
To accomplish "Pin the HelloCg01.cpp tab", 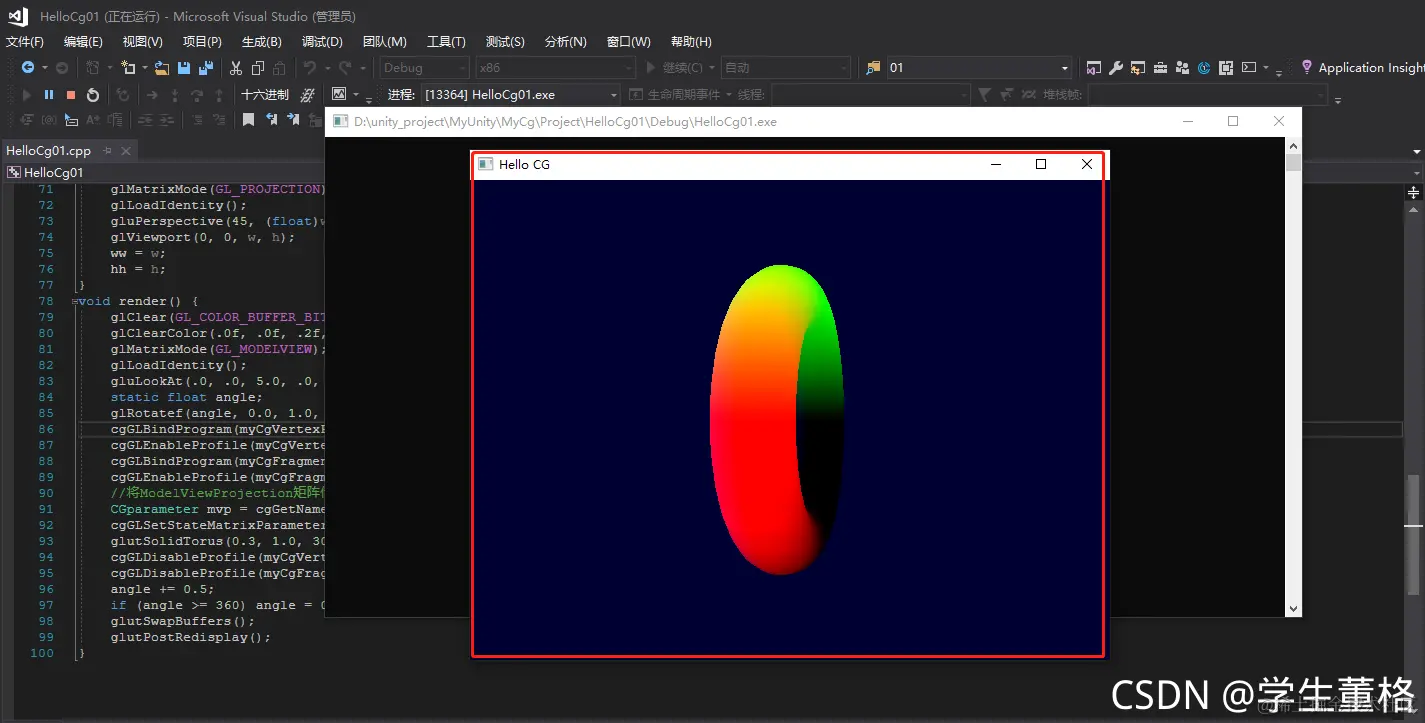I will [x=108, y=151].
